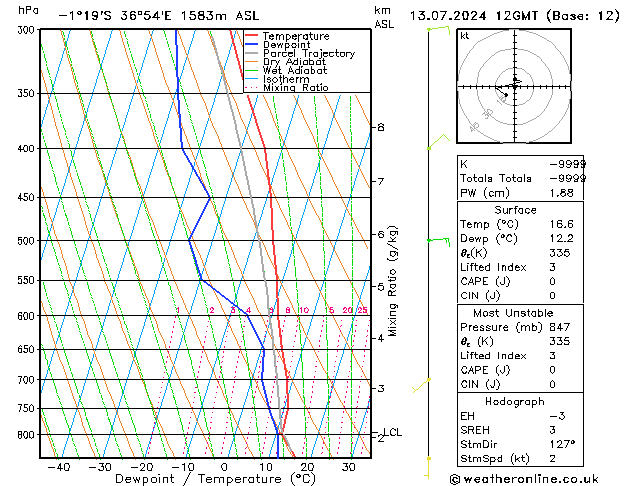
Task: Click the Wet Adiabat legend entry
Action: 294,71
